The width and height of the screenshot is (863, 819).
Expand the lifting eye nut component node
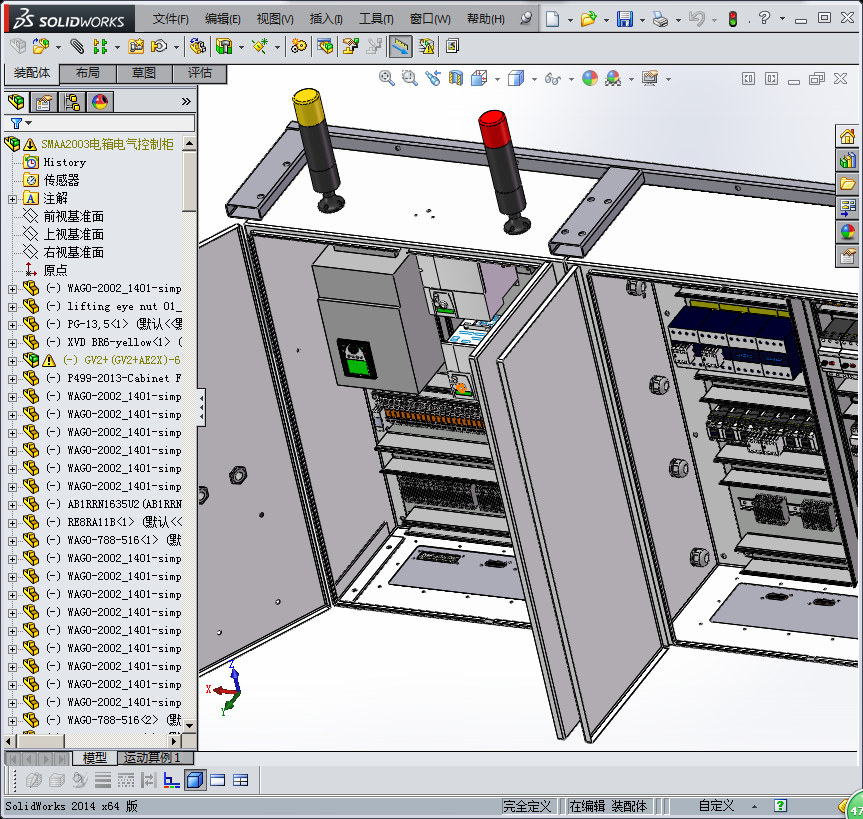[12, 306]
